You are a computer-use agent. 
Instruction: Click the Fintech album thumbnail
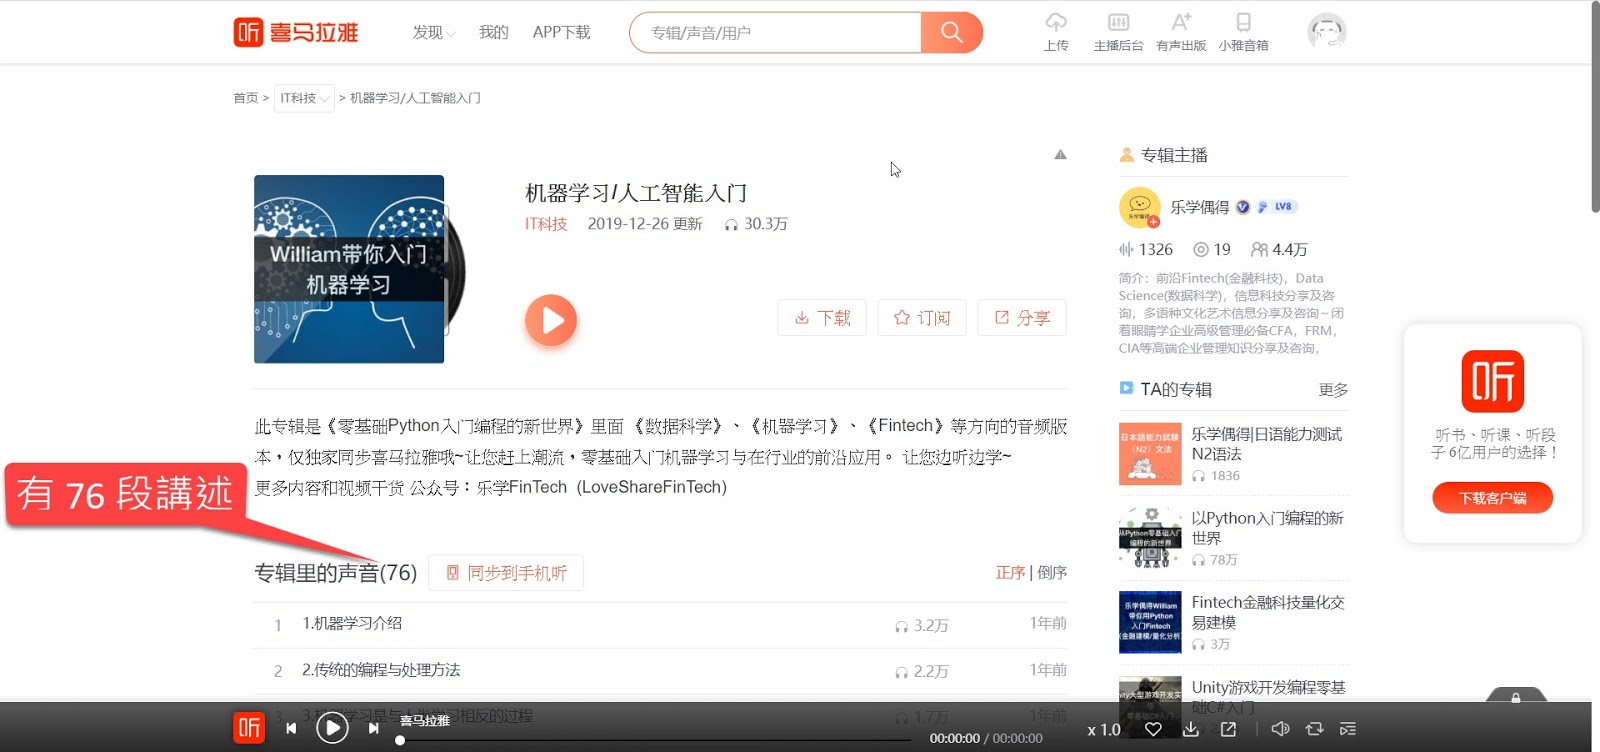pos(1150,622)
